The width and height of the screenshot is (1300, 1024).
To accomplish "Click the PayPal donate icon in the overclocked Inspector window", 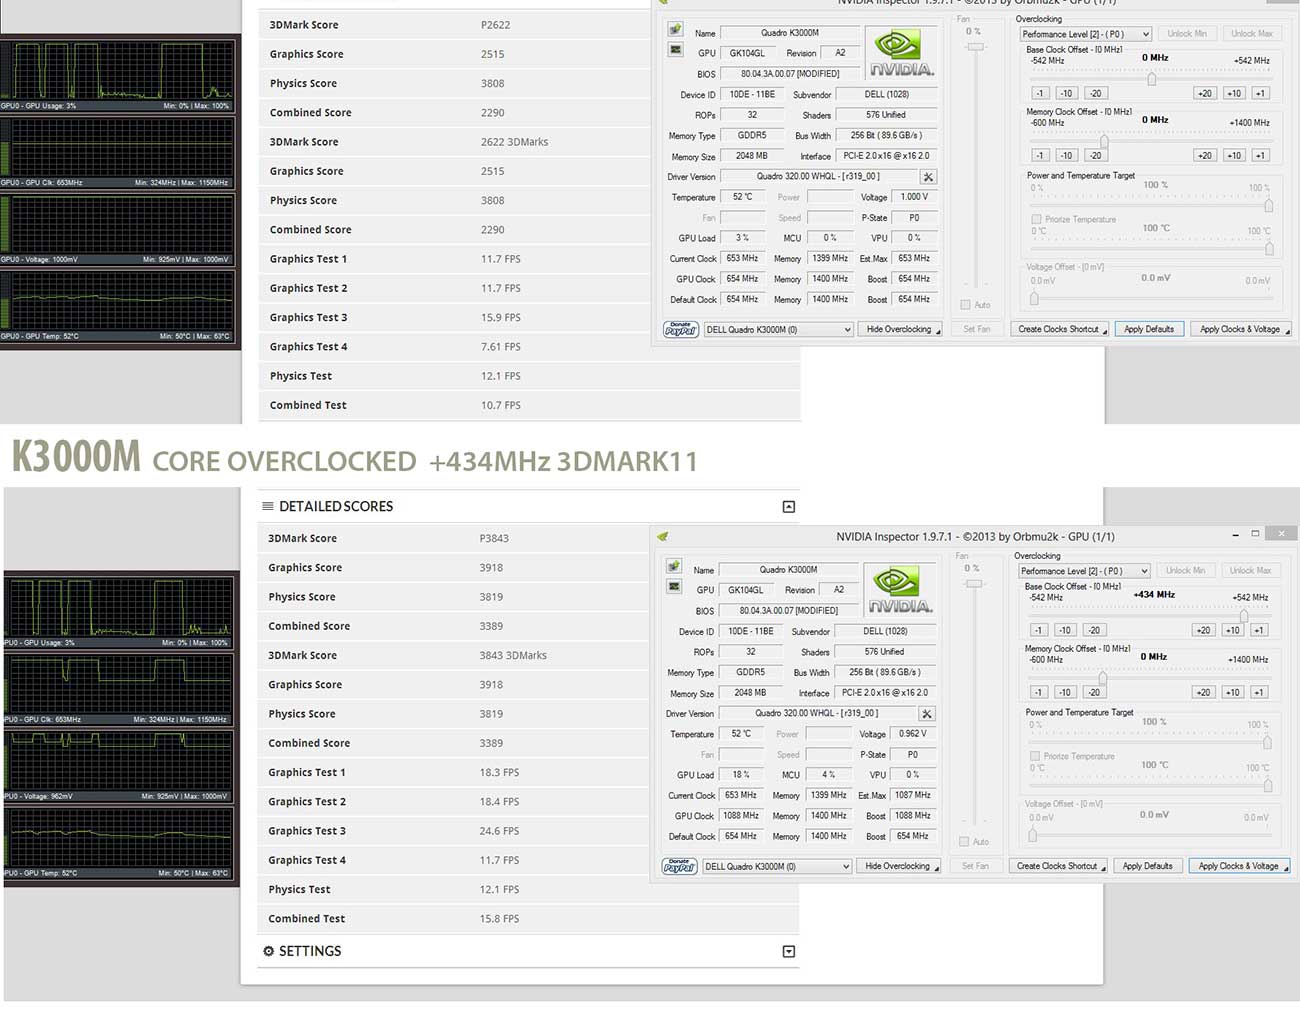I will pos(679,867).
